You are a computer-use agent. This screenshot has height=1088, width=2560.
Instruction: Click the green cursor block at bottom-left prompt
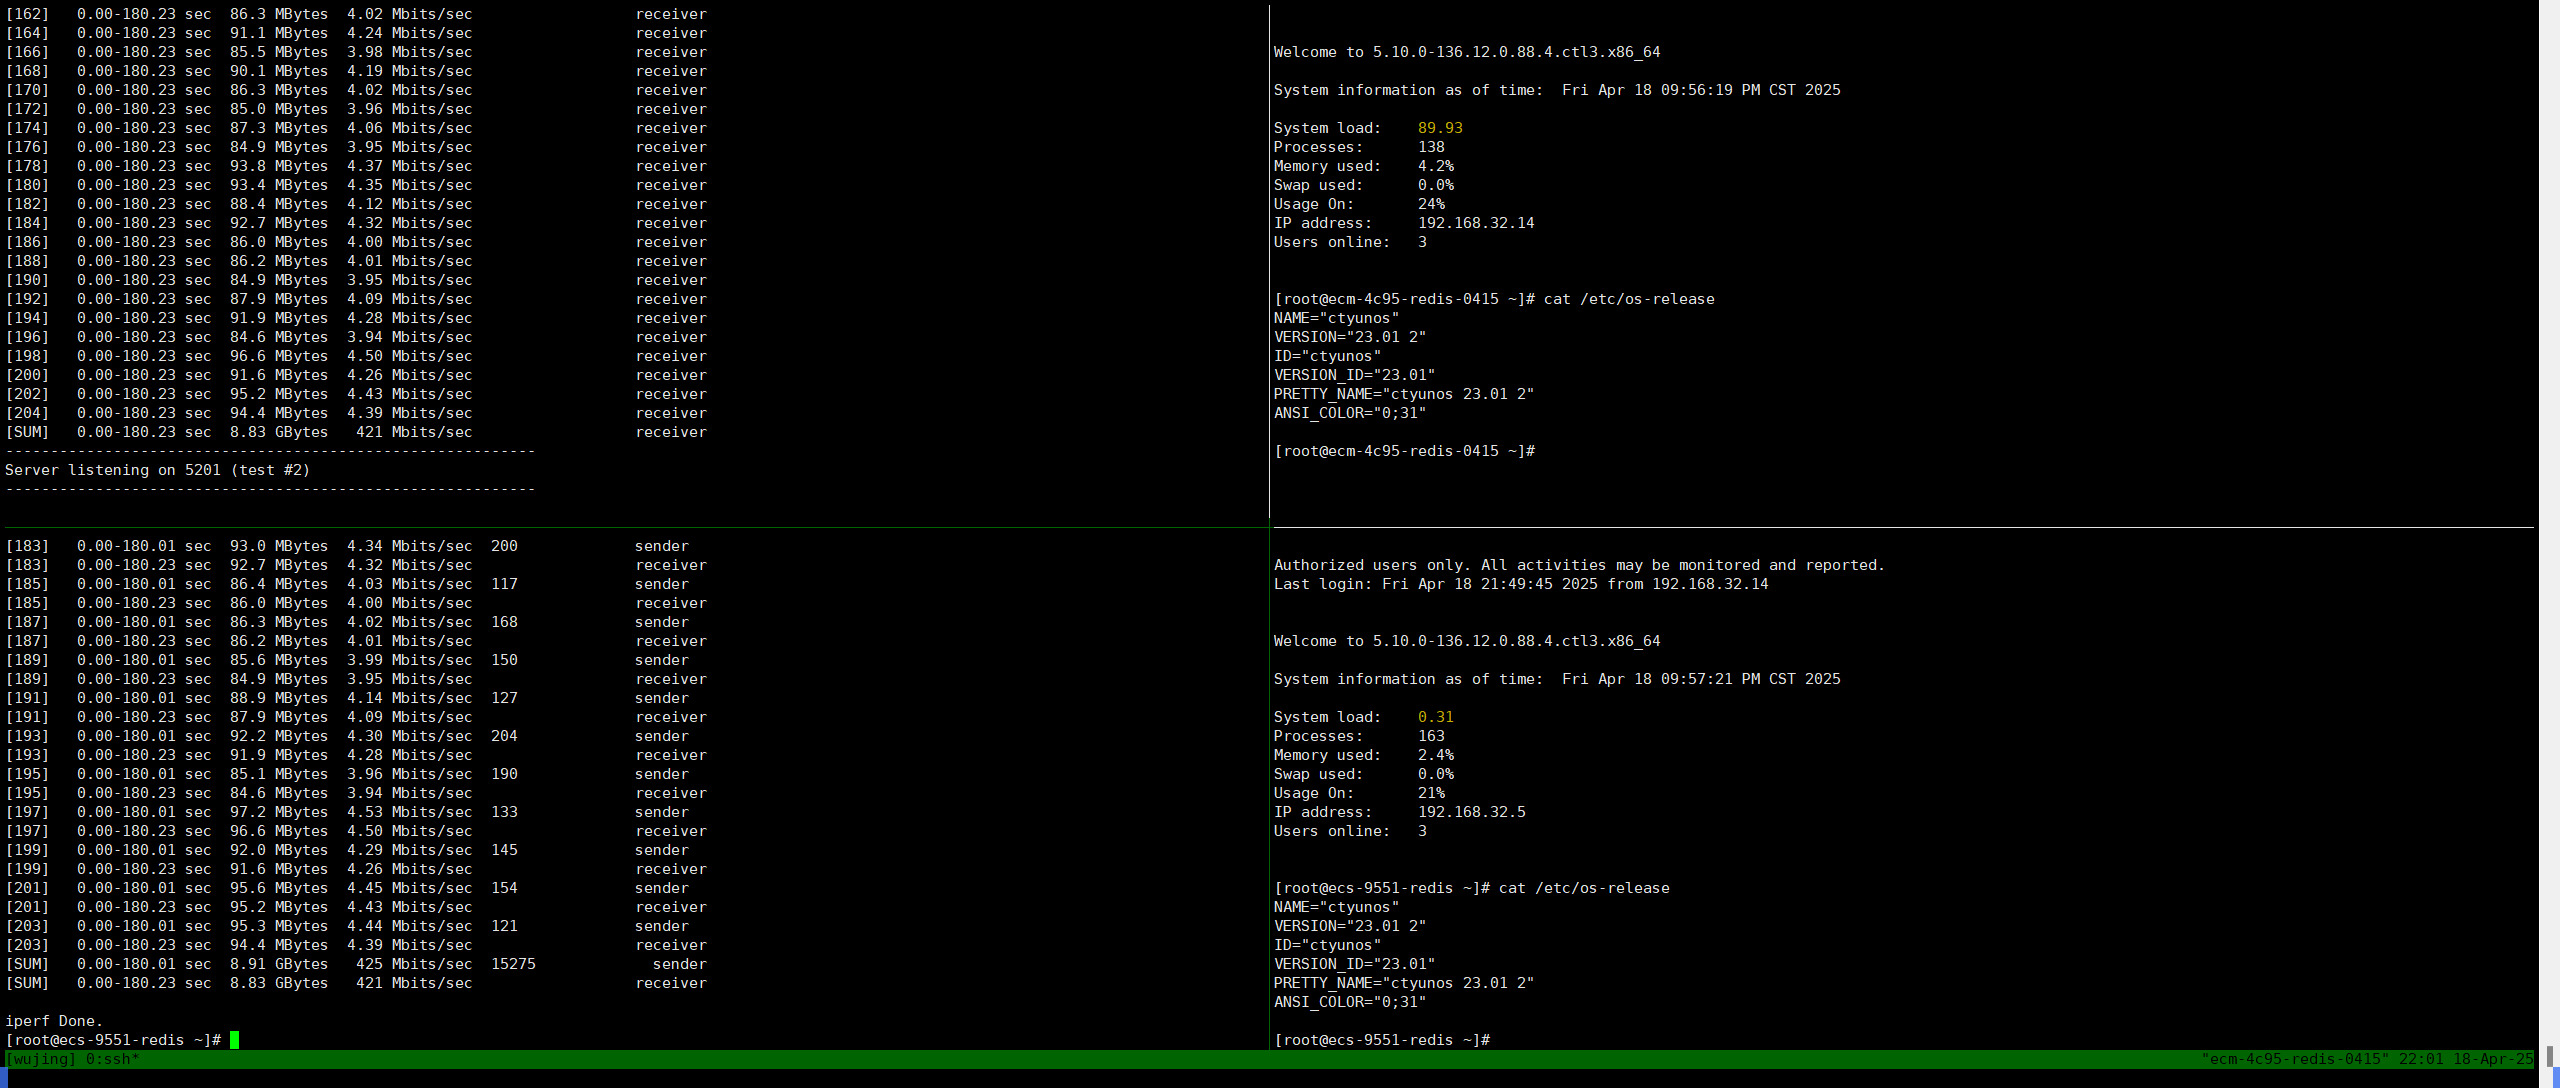click(235, 1040)
